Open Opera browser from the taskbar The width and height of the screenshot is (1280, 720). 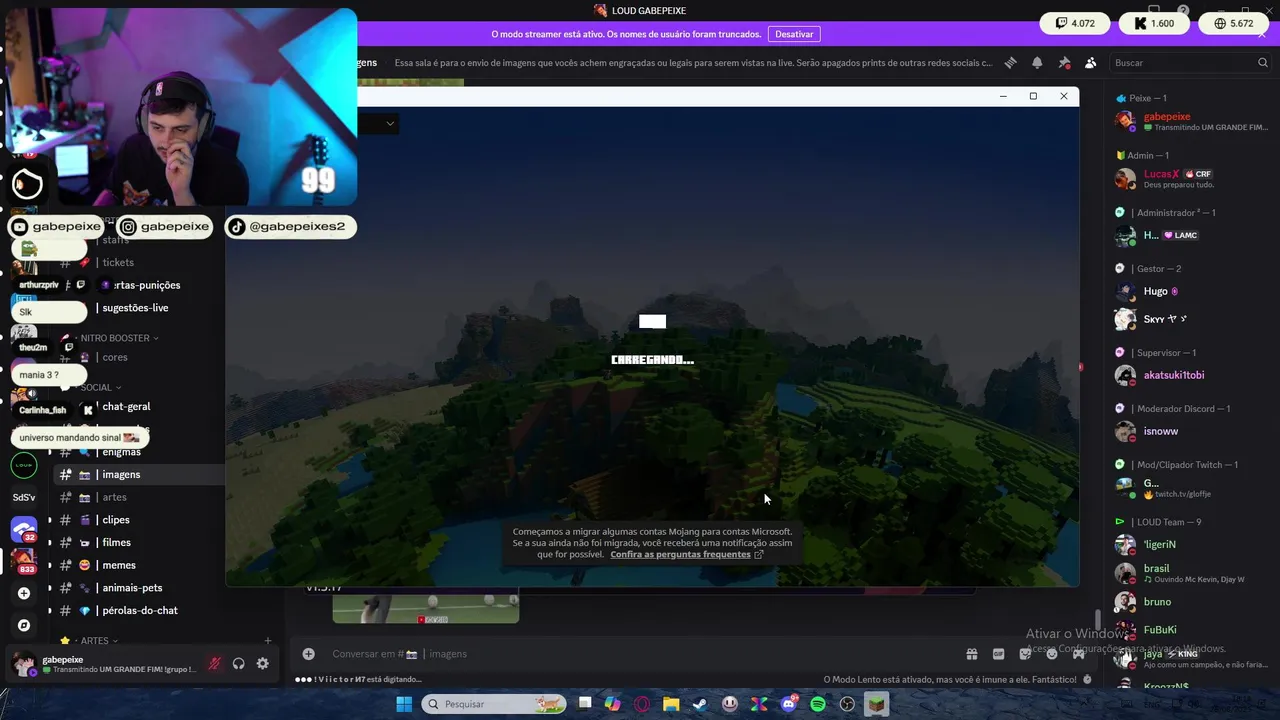(642, 704)
